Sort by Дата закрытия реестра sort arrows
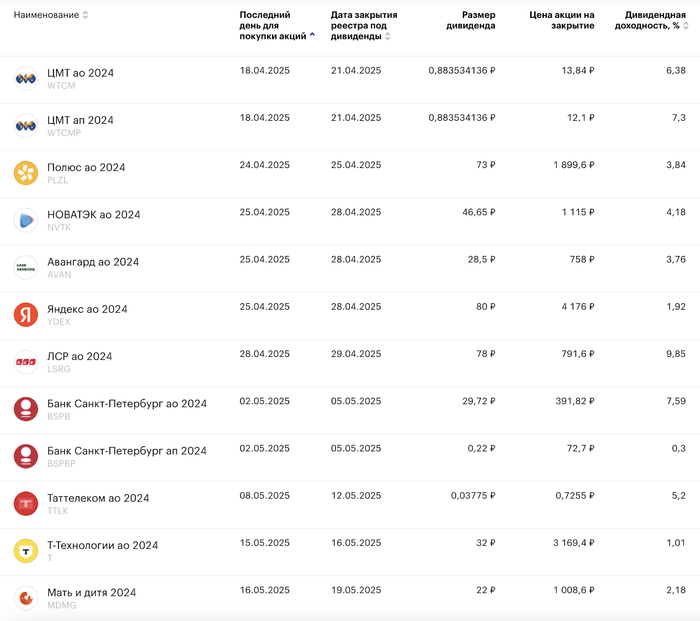 tap(388, 36)
